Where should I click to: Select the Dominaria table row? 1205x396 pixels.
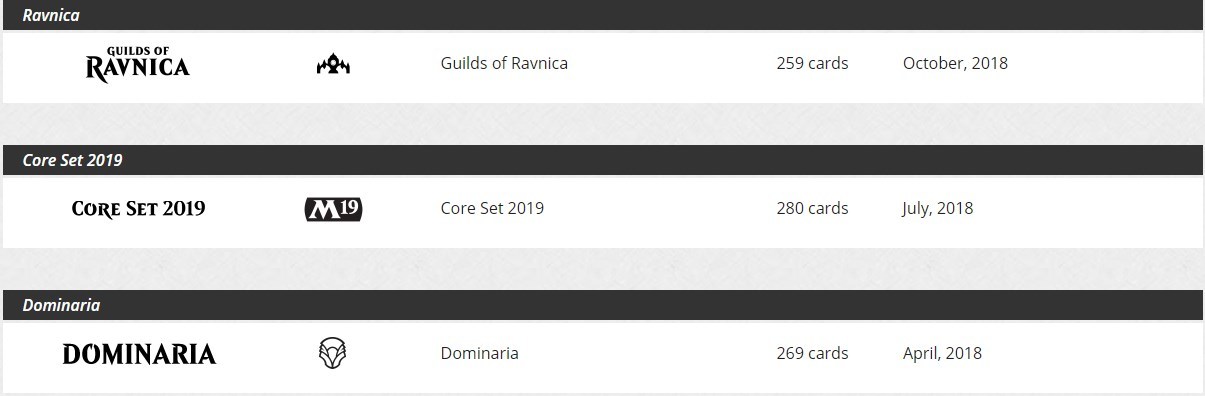(x=602, y=356)
